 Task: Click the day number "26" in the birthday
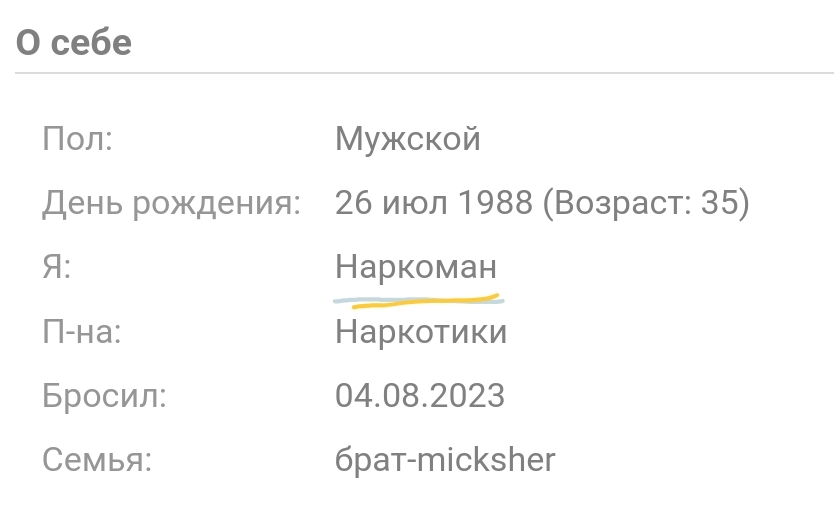point(353,204)
